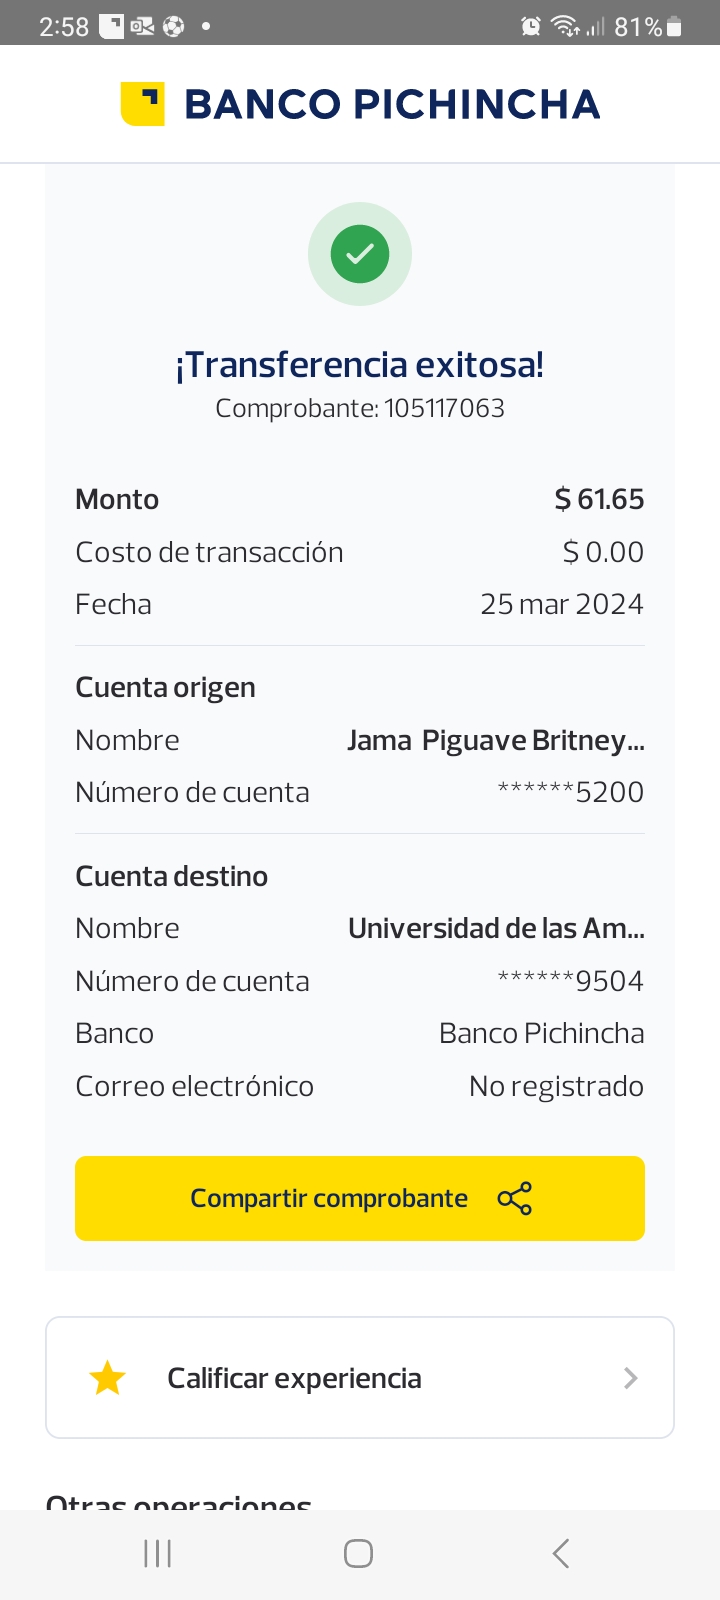
Task: Tap the battery indicator in the status bar
Action: (x=674, y=26)
